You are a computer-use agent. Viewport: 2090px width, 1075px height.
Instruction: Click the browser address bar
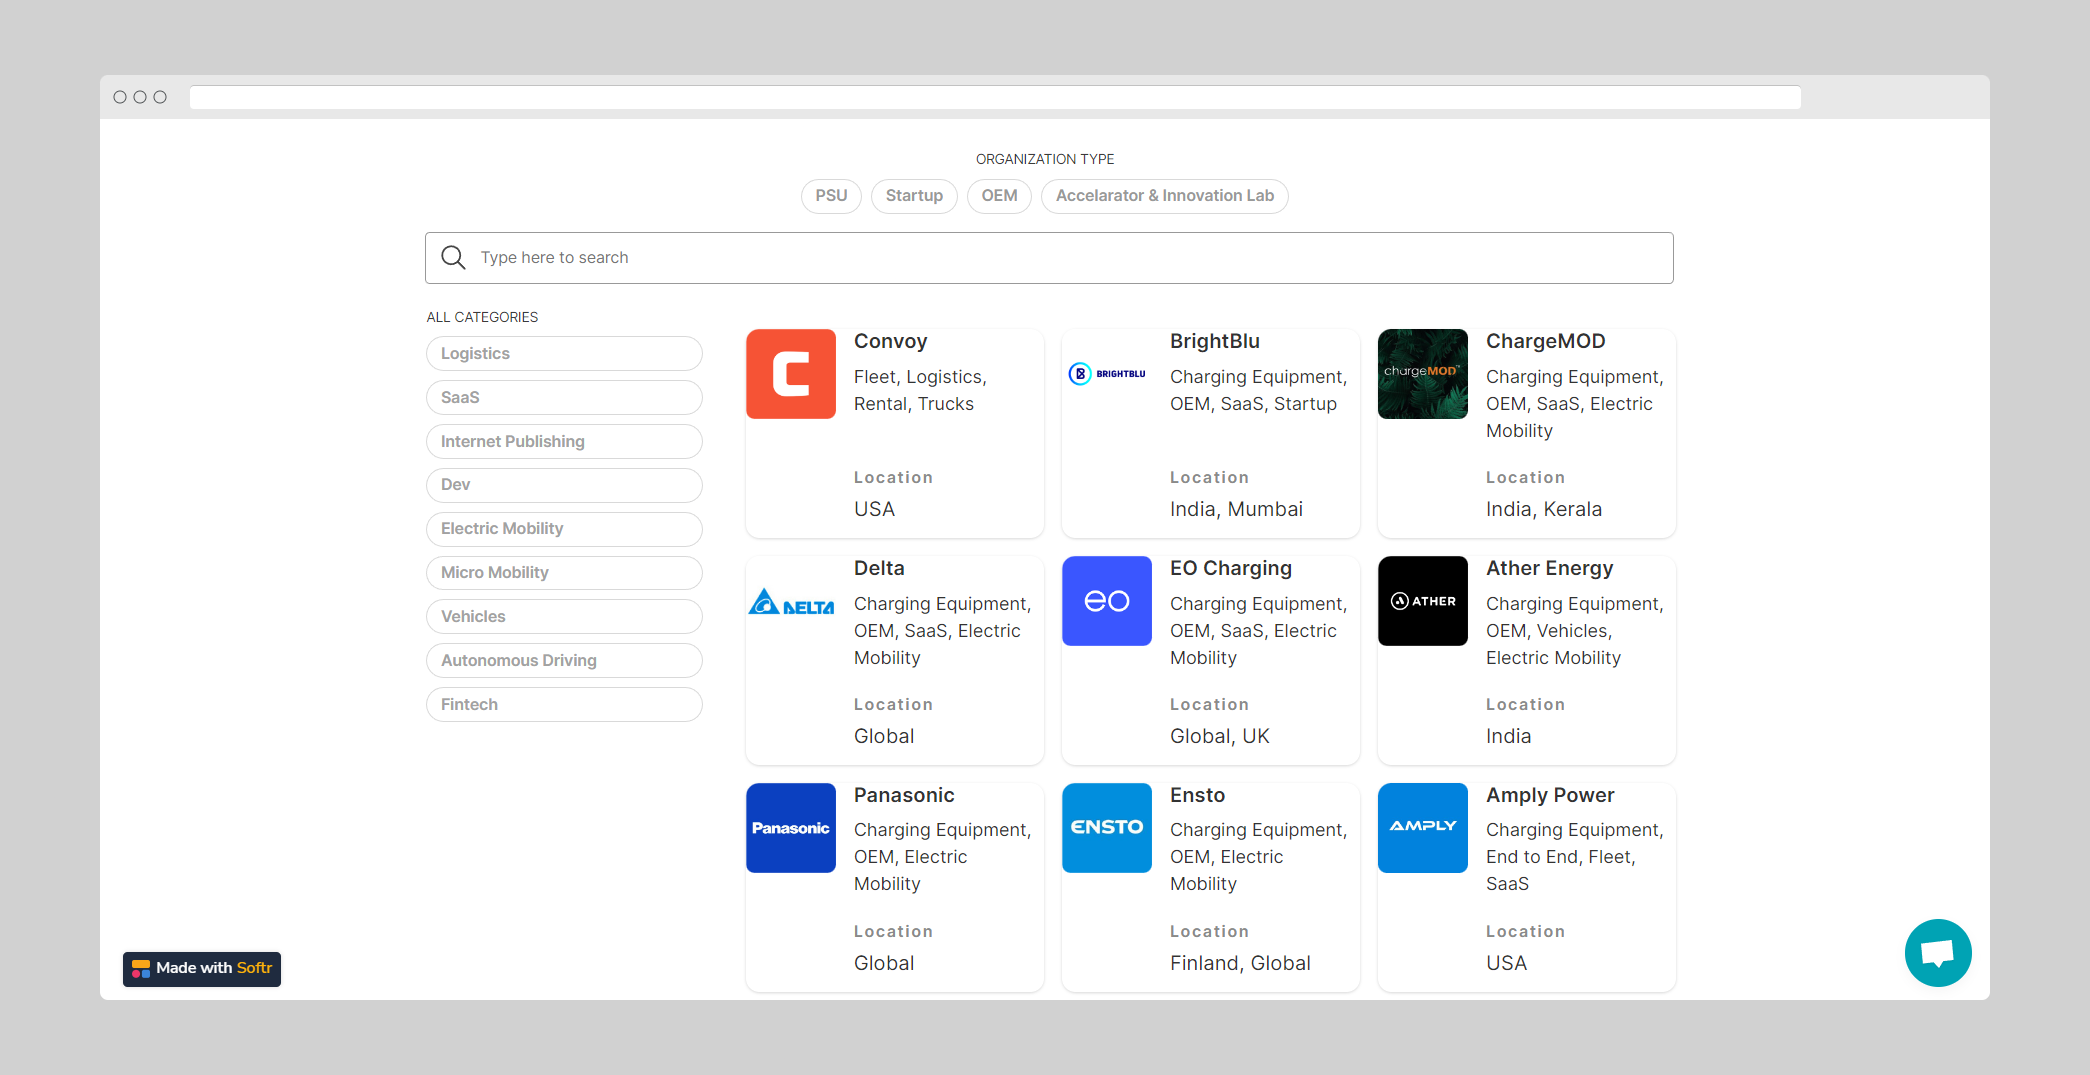pos(995,97)
